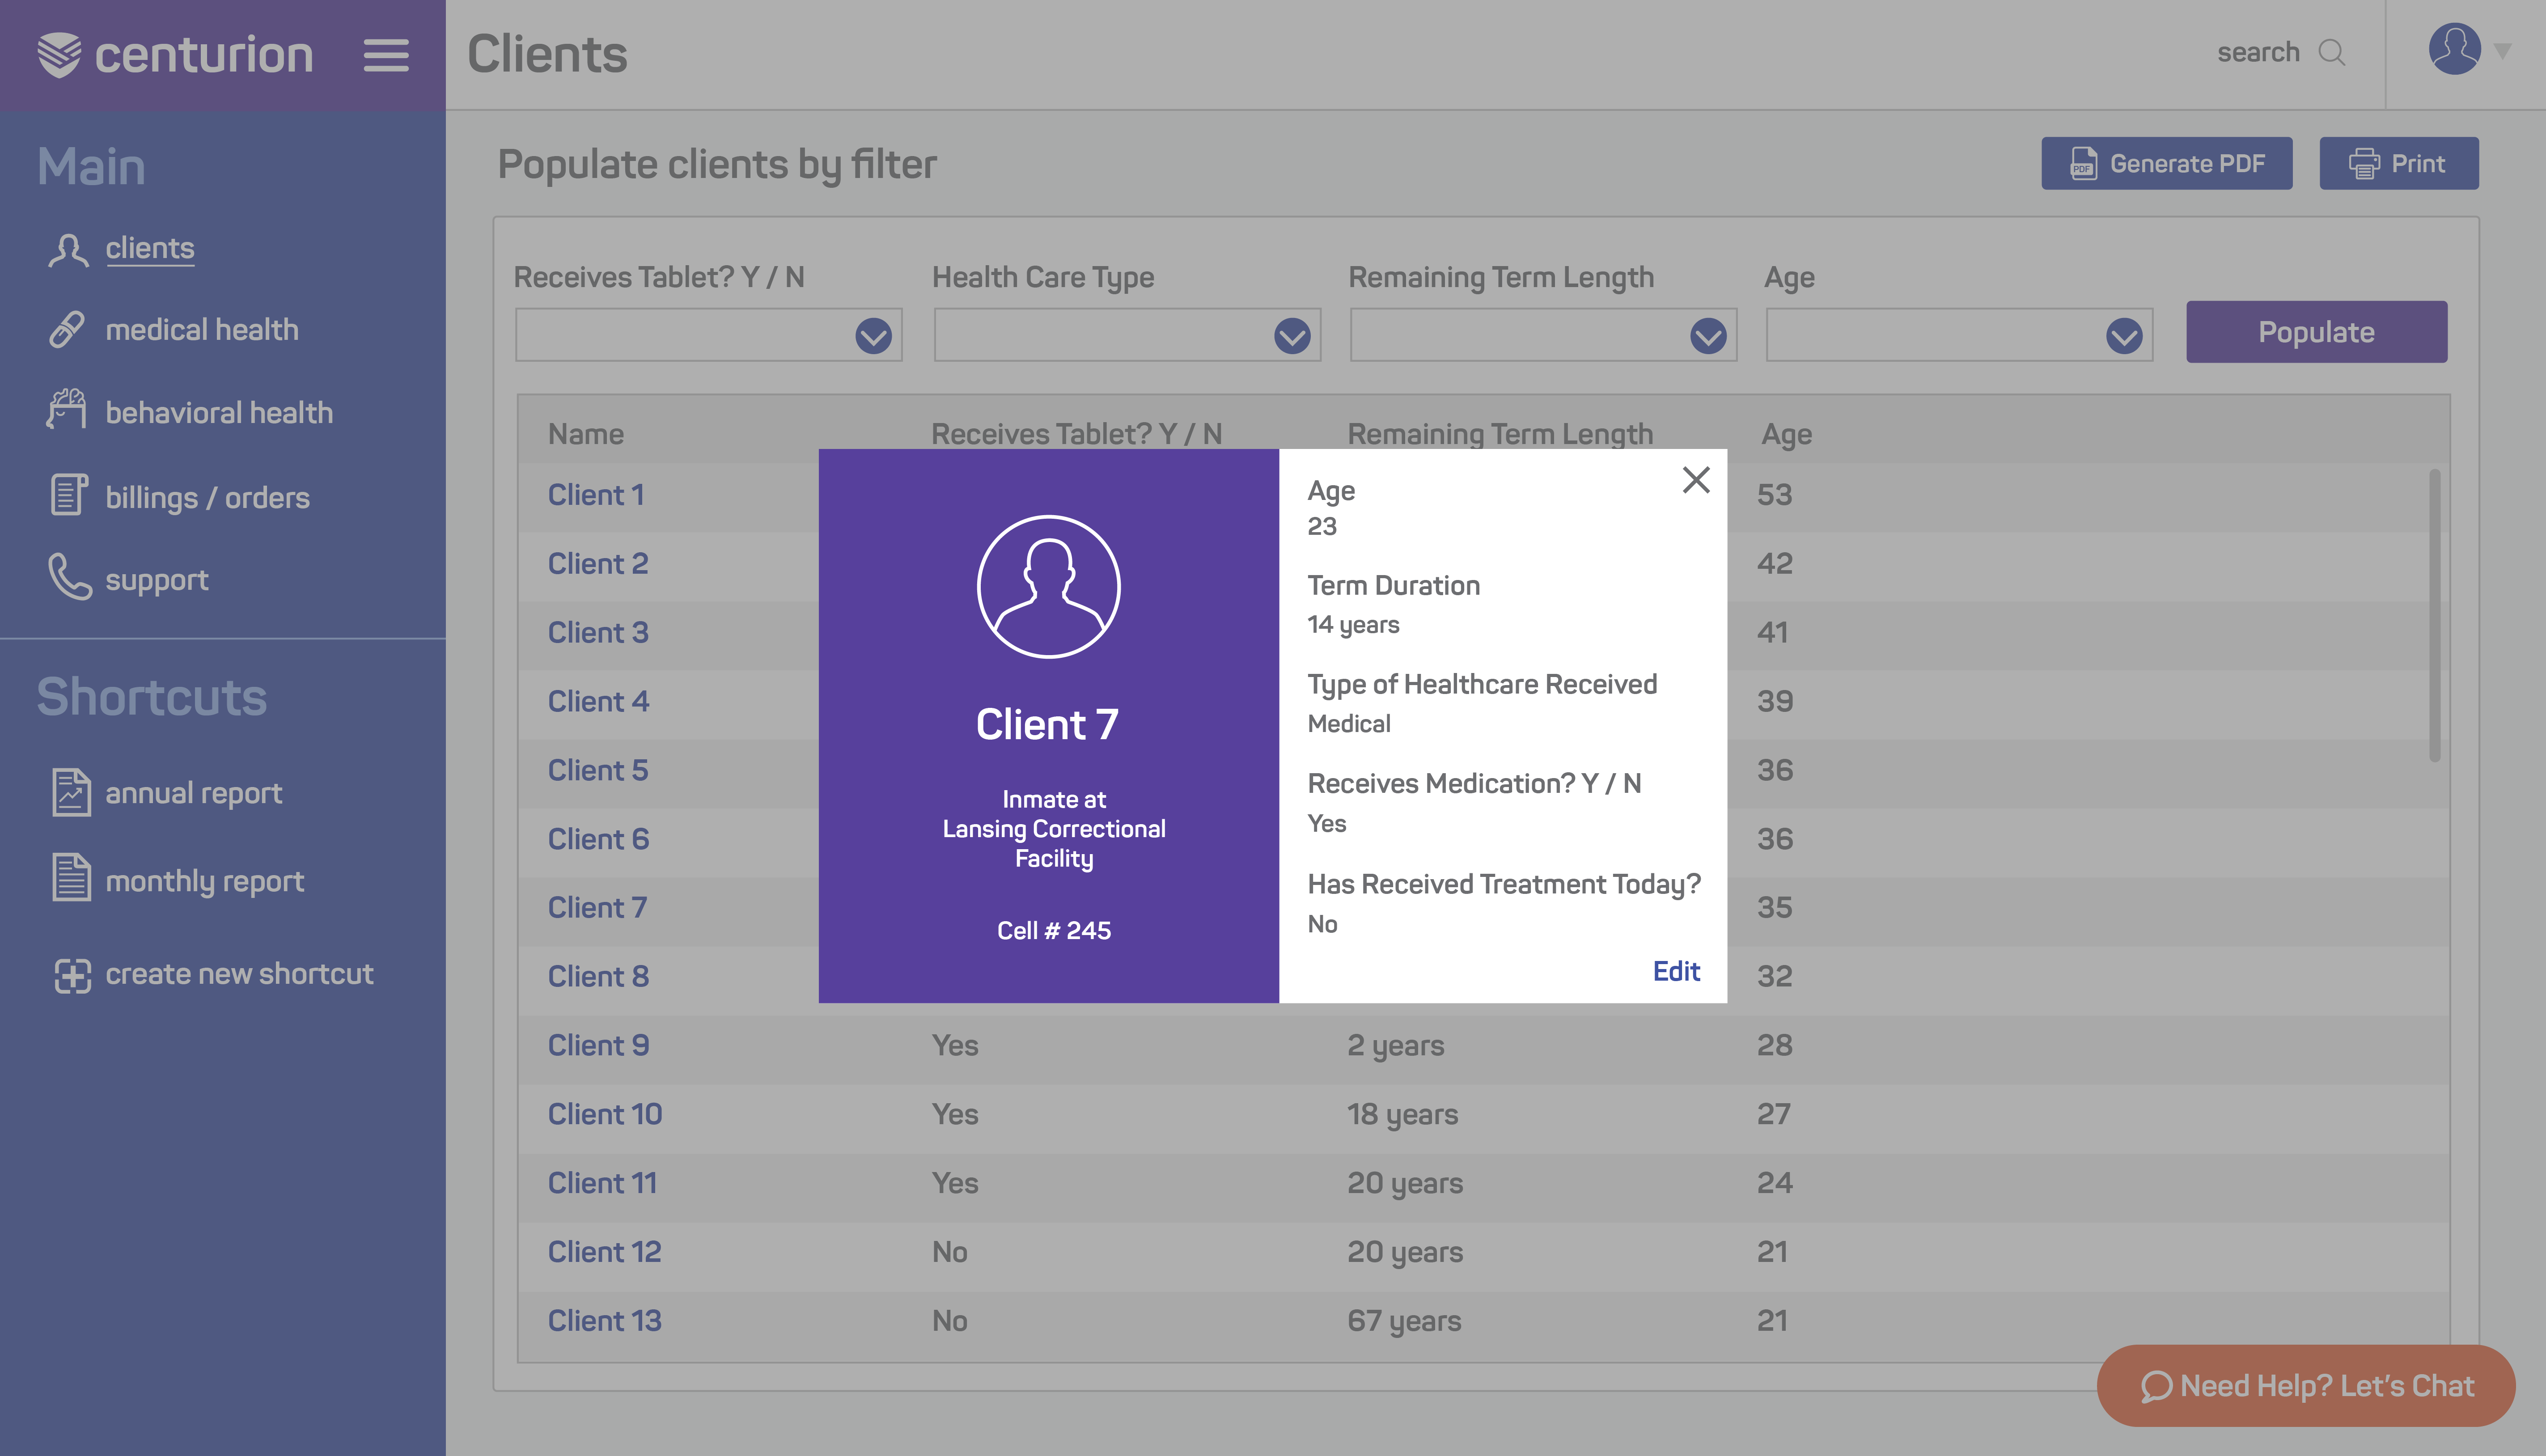Viewport: 2546px width, 1456px height.
Task: Click the clients table scrollbar
Action: [x=2434, y=616]
